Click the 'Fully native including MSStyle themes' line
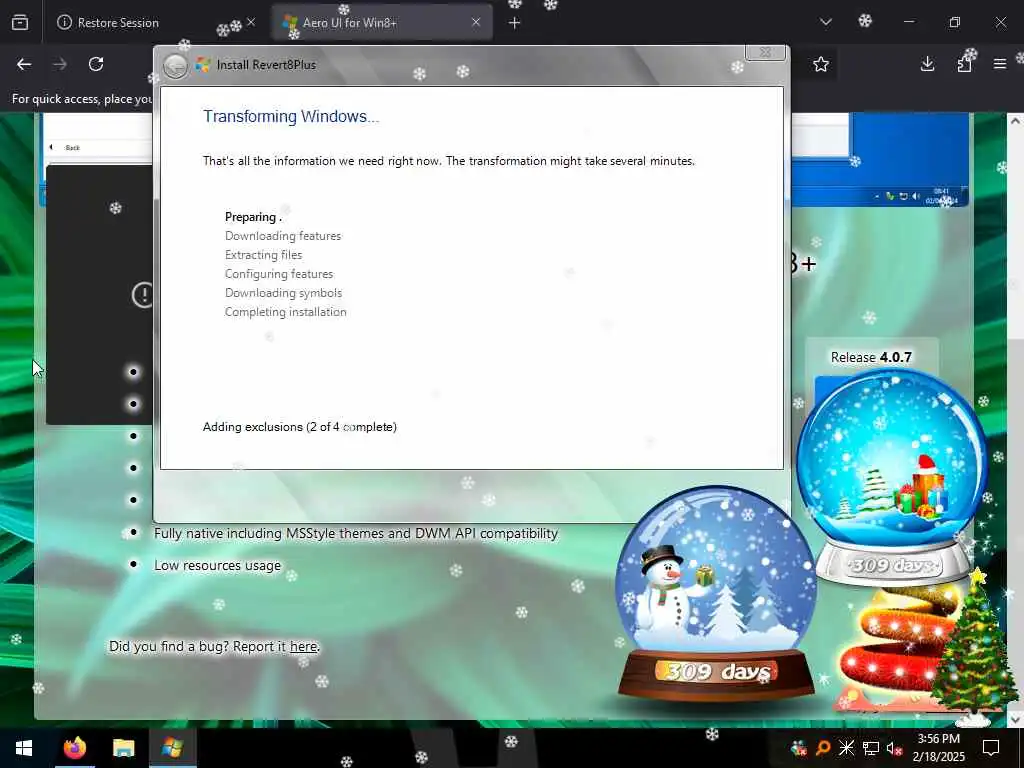This screenshot has width=1024, height=768. [x=356, y=534]
